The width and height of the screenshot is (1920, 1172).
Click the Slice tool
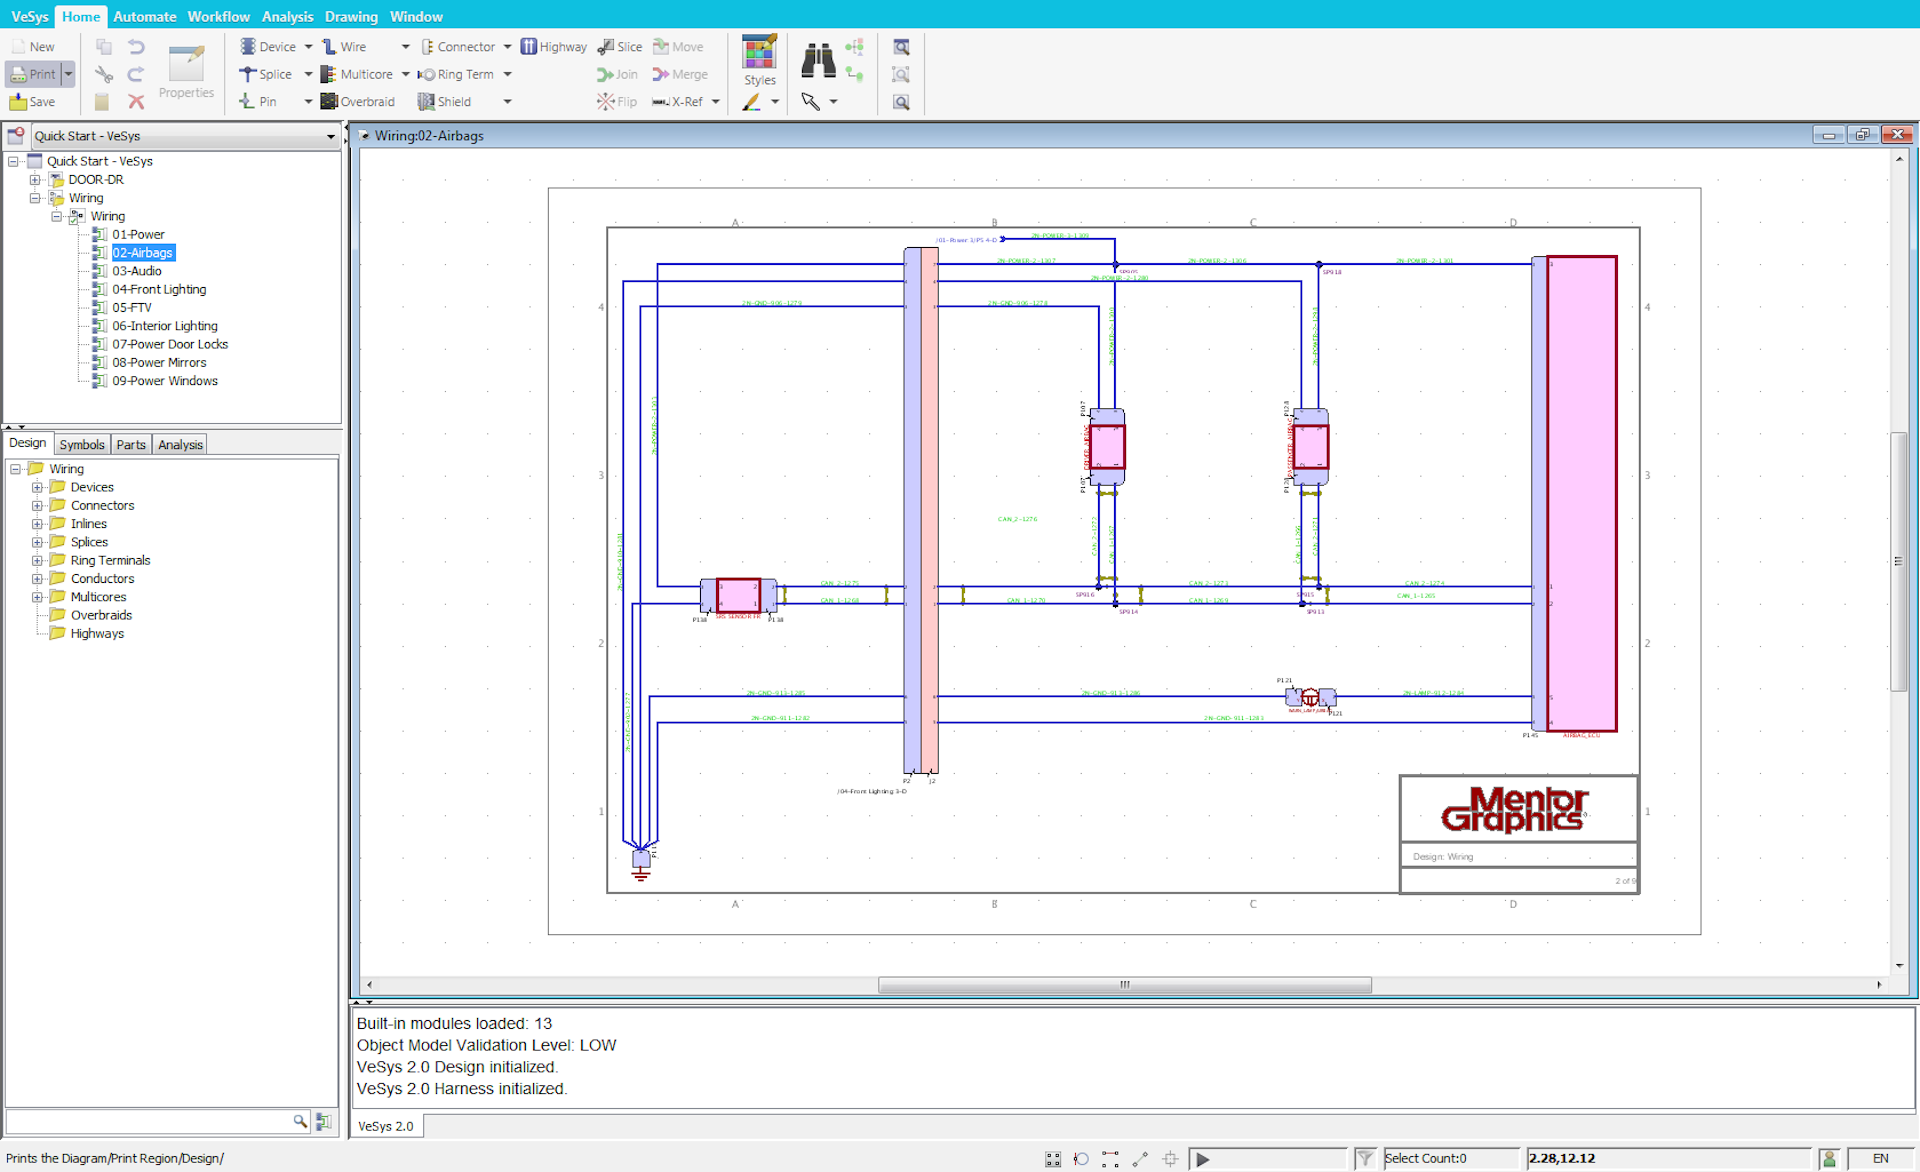tap(620, 46)
